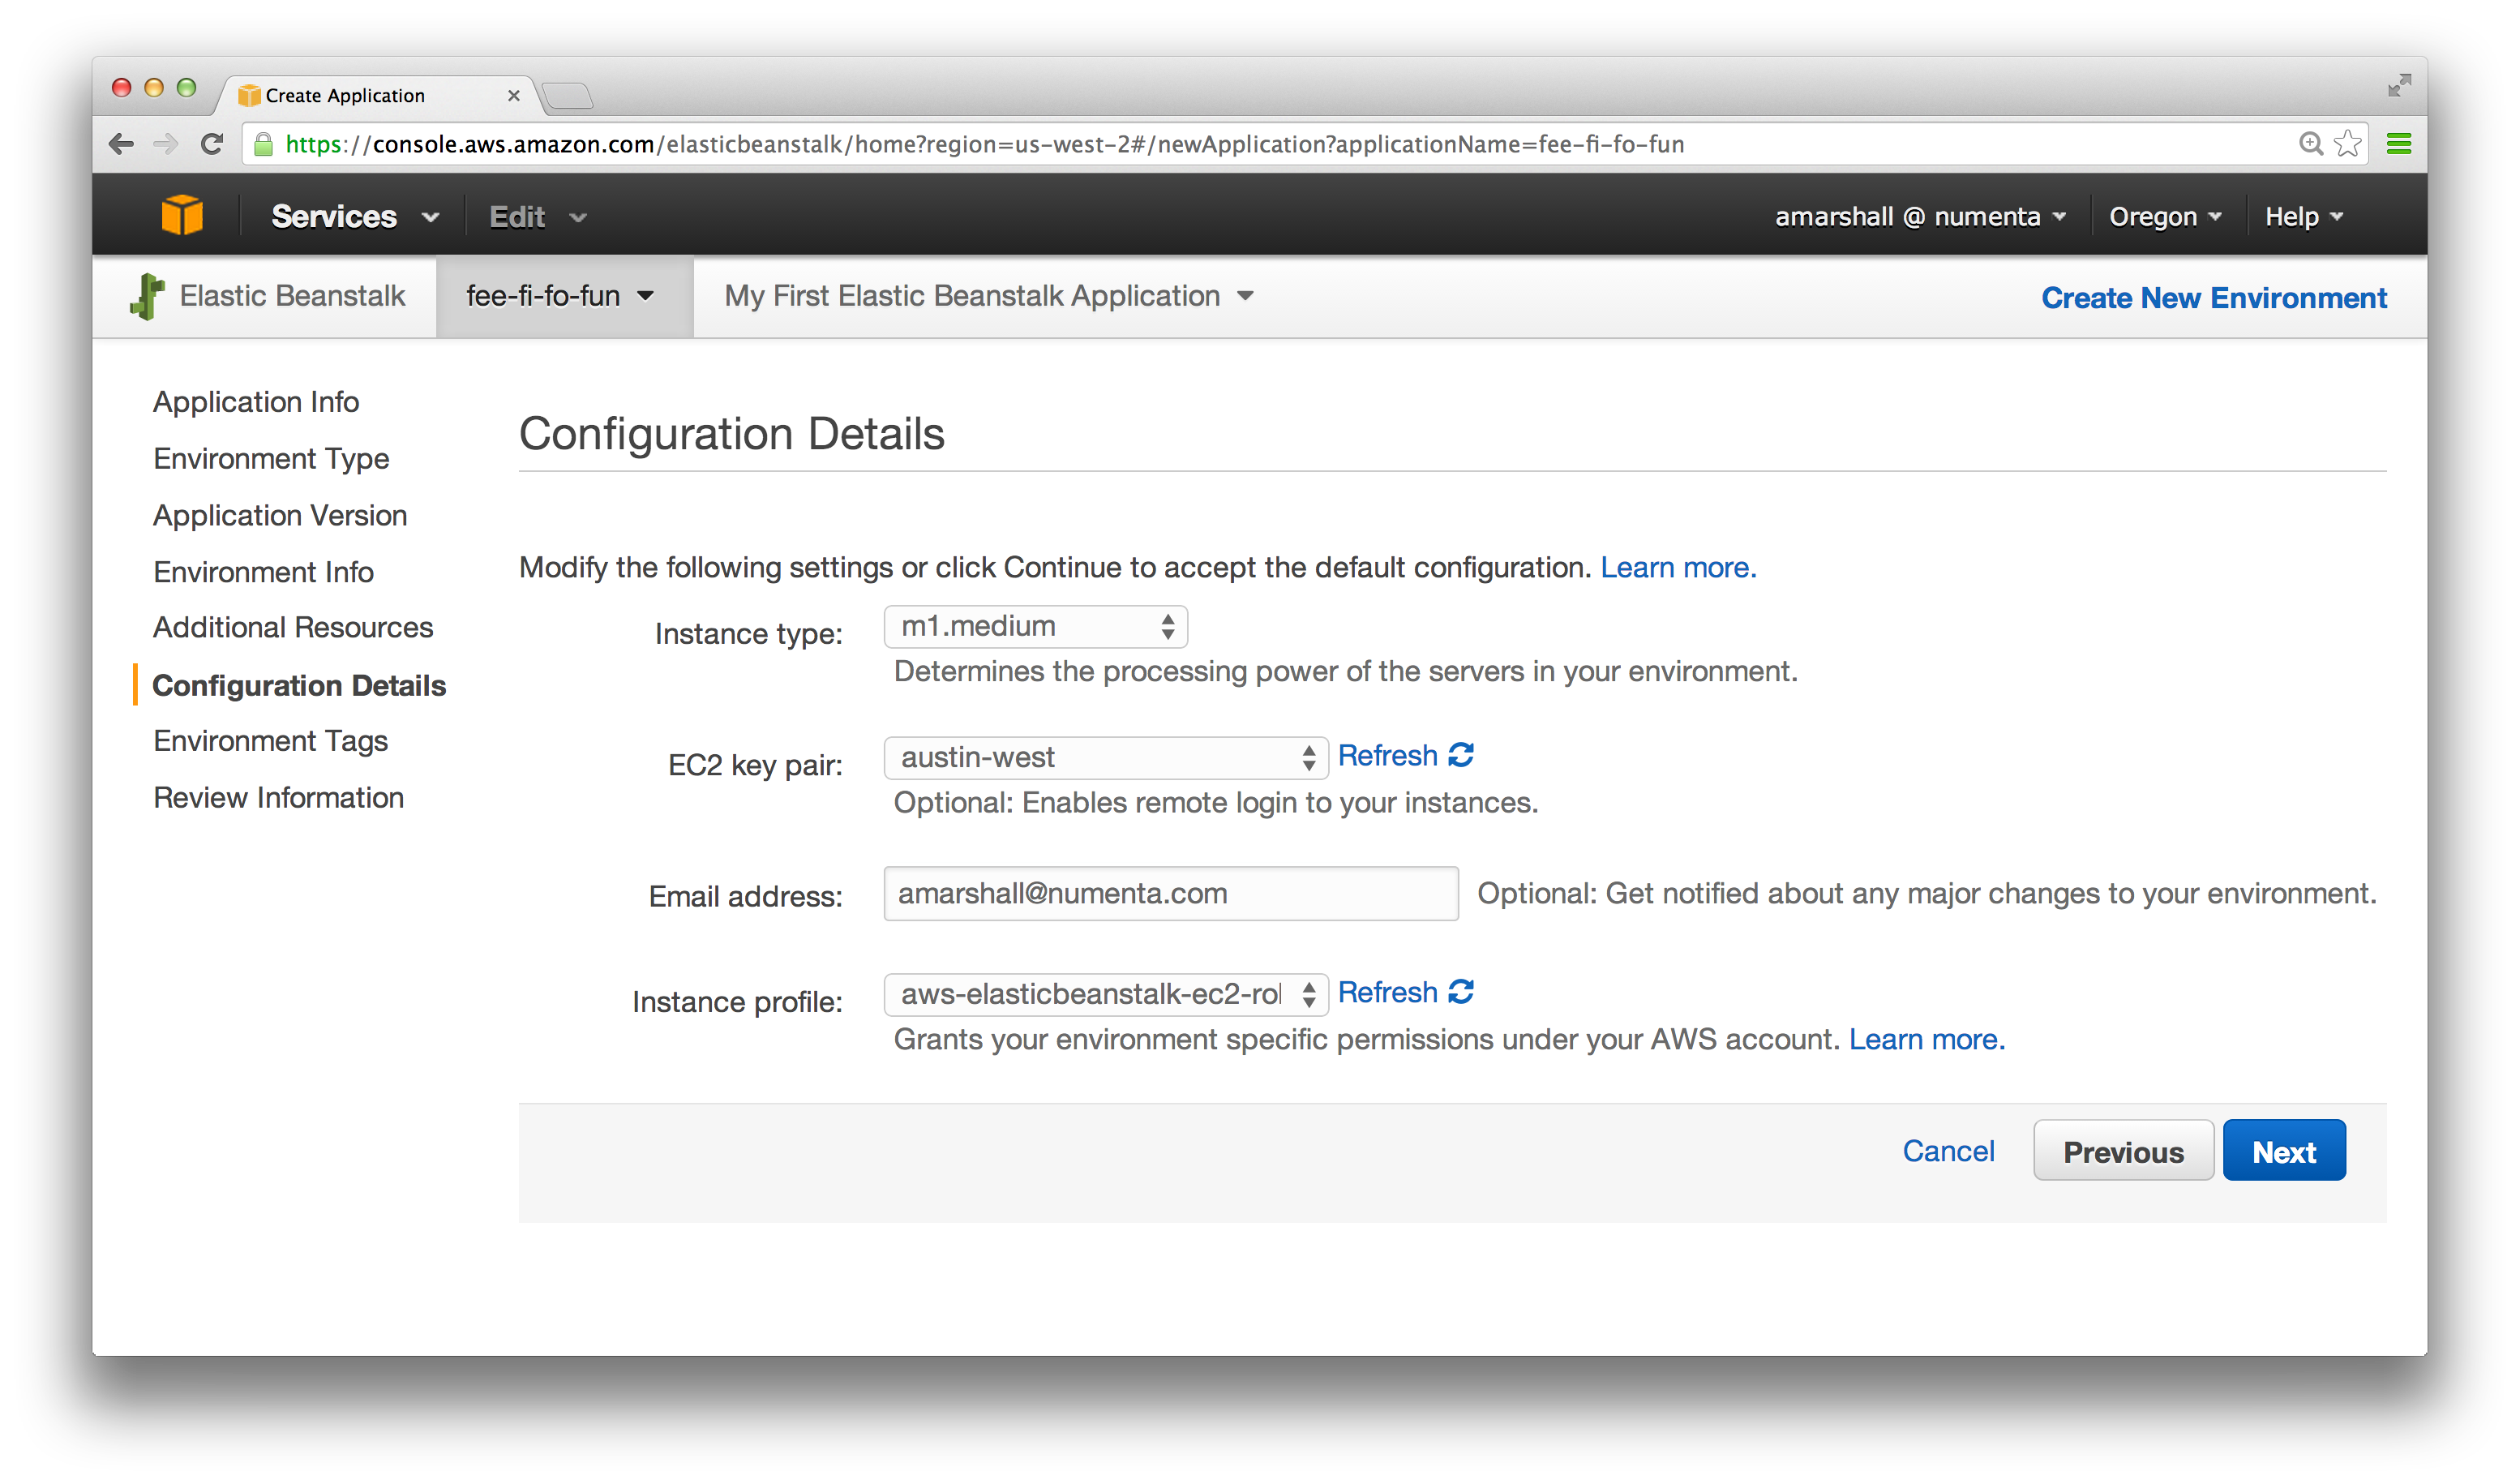Click the zoom magnifier icon in address bar
2520x1484 pixels.
click(x=2310, y=144)
